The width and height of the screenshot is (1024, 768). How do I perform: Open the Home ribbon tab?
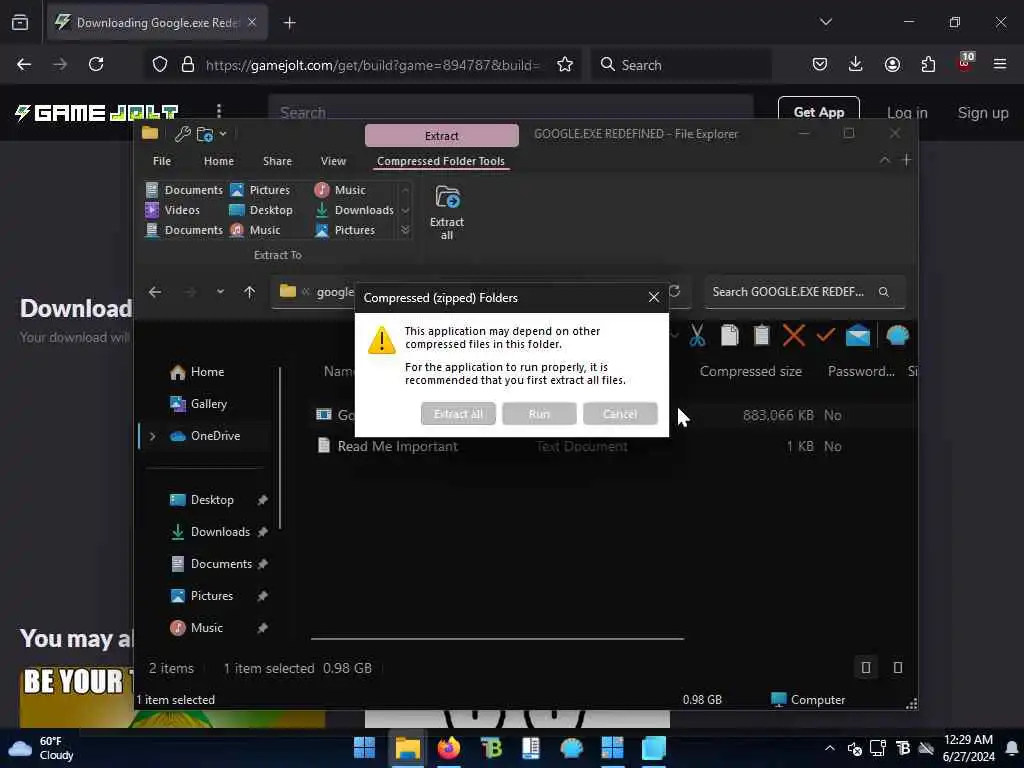tap(219, 161)
